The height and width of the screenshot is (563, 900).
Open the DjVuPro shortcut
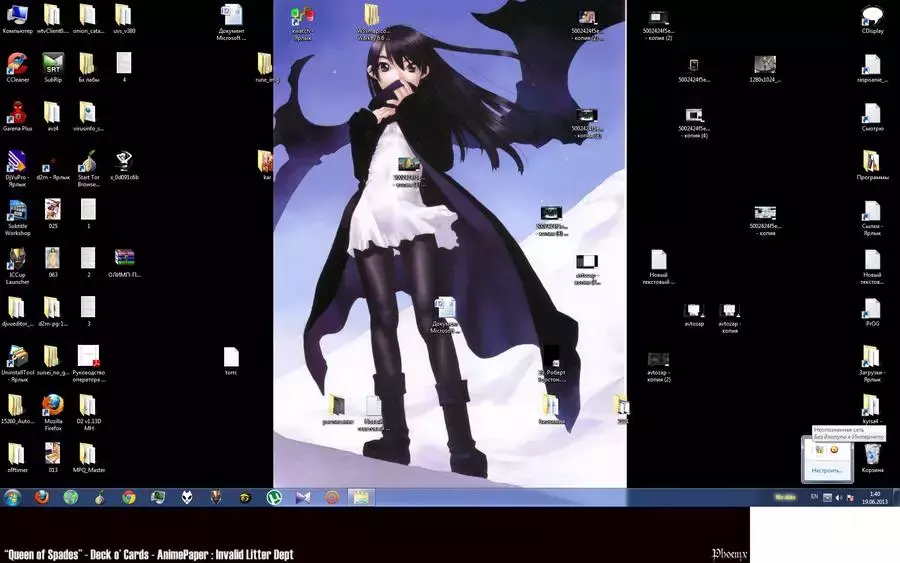pos(17,168)
